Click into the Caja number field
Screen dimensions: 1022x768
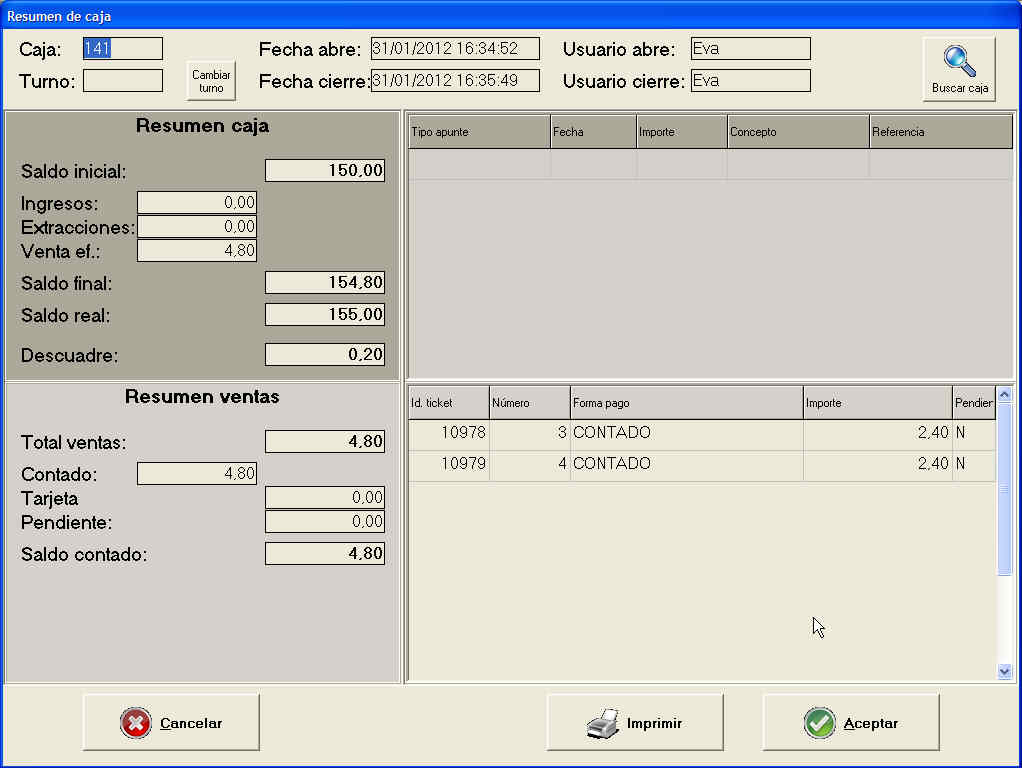pos(122,49)
